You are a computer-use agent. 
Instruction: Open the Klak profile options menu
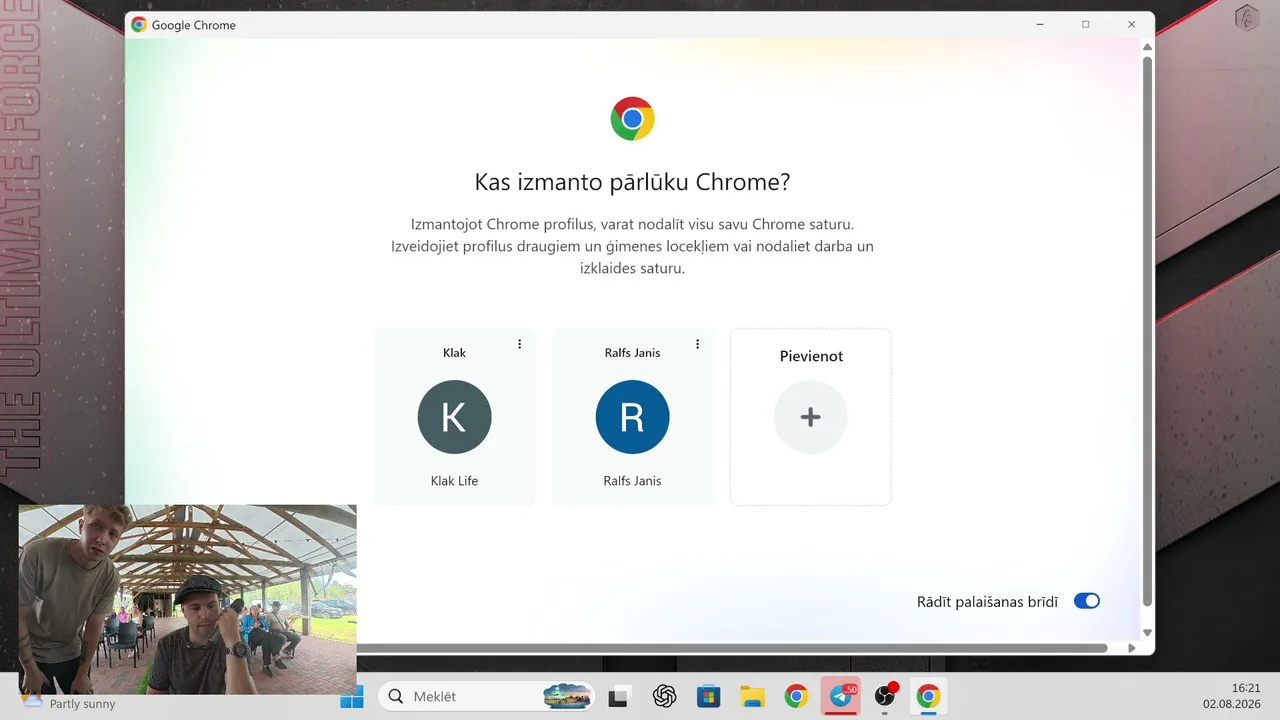[519, 344]
